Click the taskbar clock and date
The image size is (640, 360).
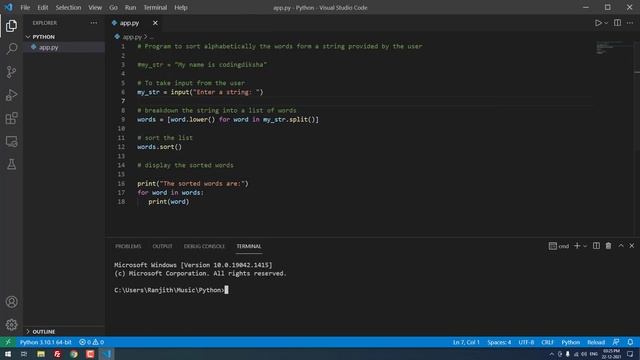coord(611,354)
